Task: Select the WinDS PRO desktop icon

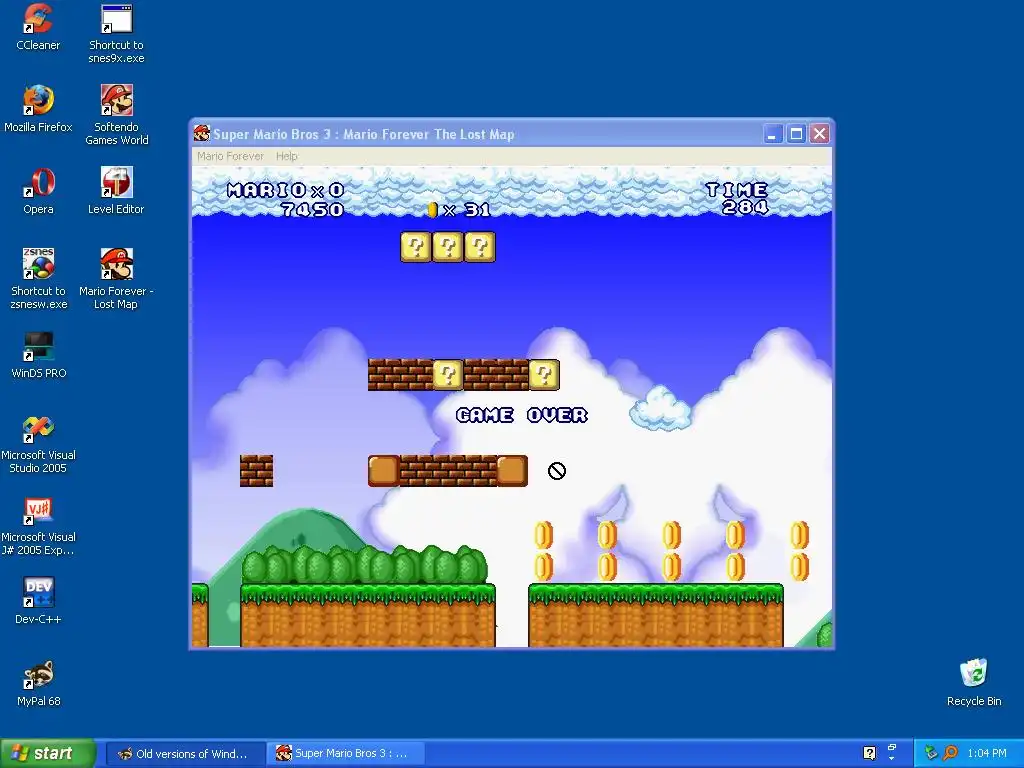Action: click(x=39, y=355)
